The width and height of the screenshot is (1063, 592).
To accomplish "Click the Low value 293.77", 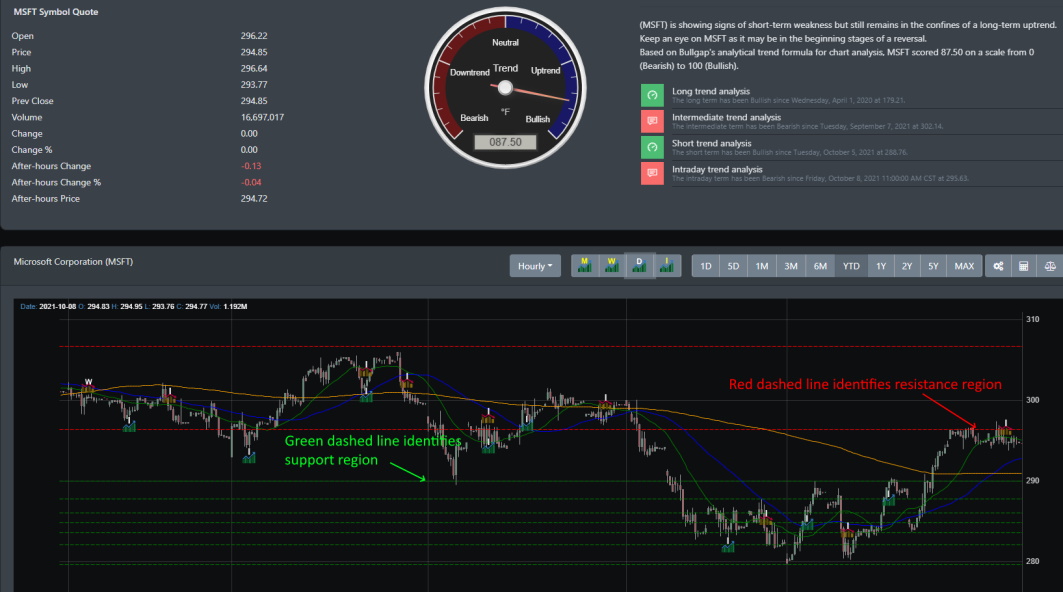I will [254, 84].
